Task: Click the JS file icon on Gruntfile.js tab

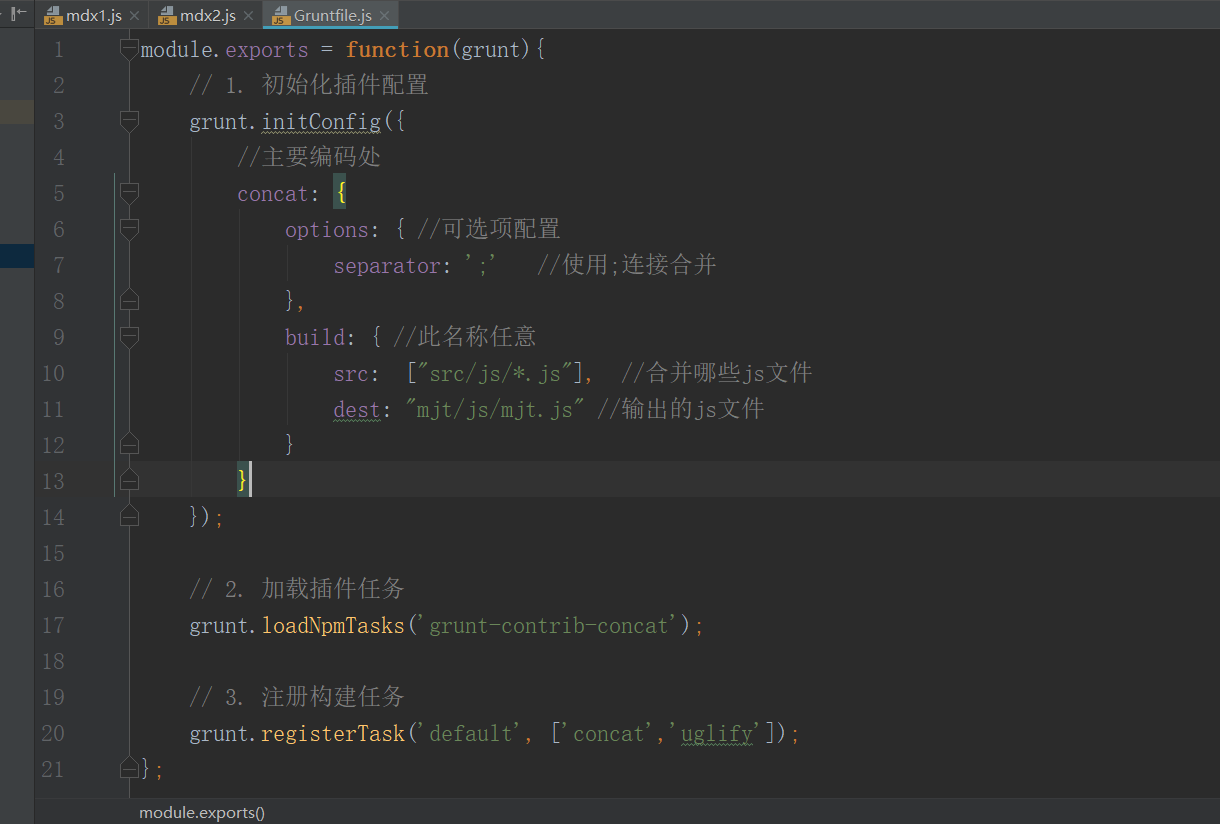Action: tap(281, 16)
